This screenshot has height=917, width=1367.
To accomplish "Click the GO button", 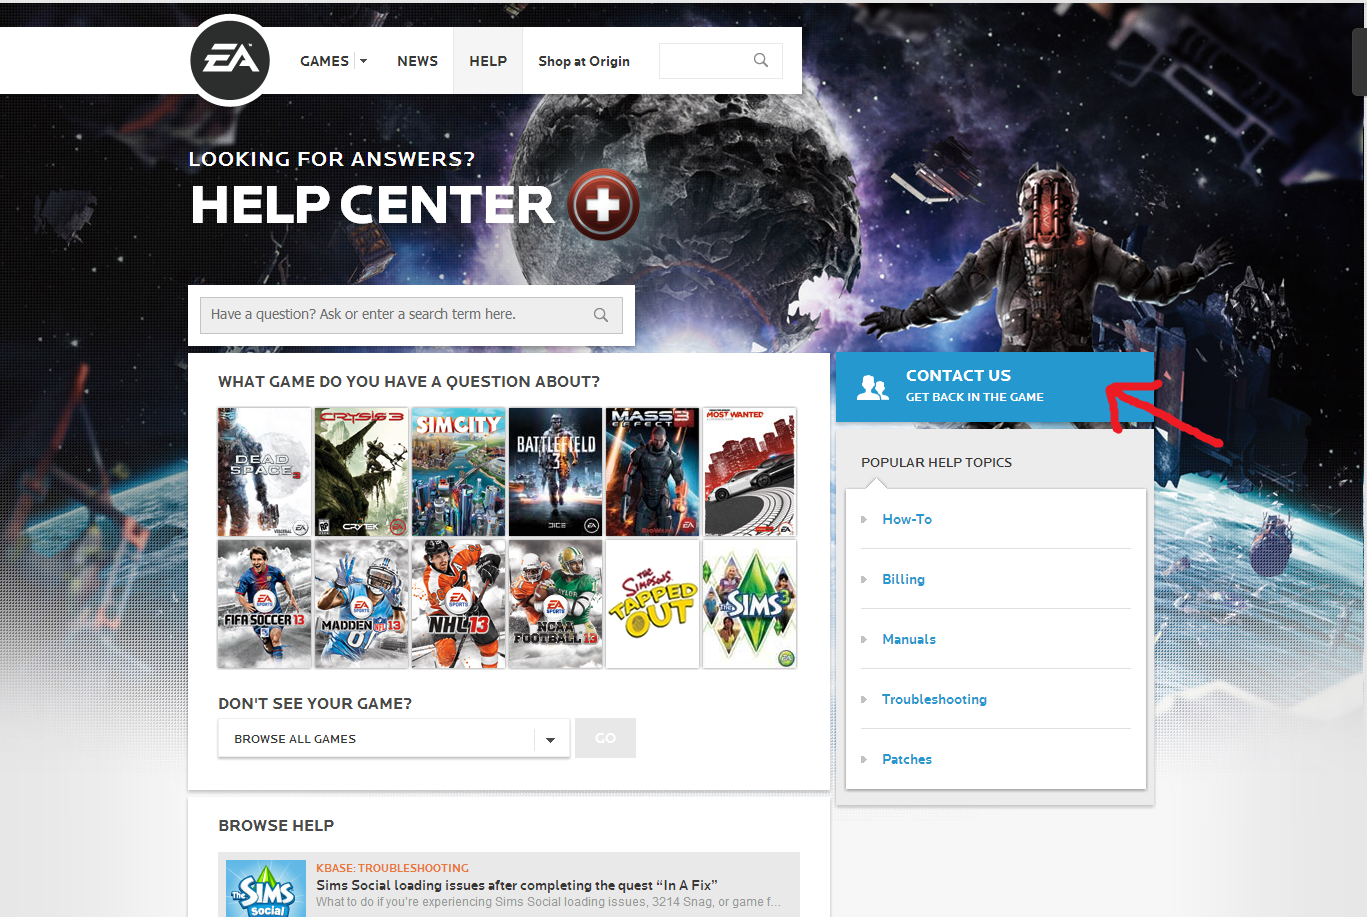I will pyautogui.click(x=605, y=738).
